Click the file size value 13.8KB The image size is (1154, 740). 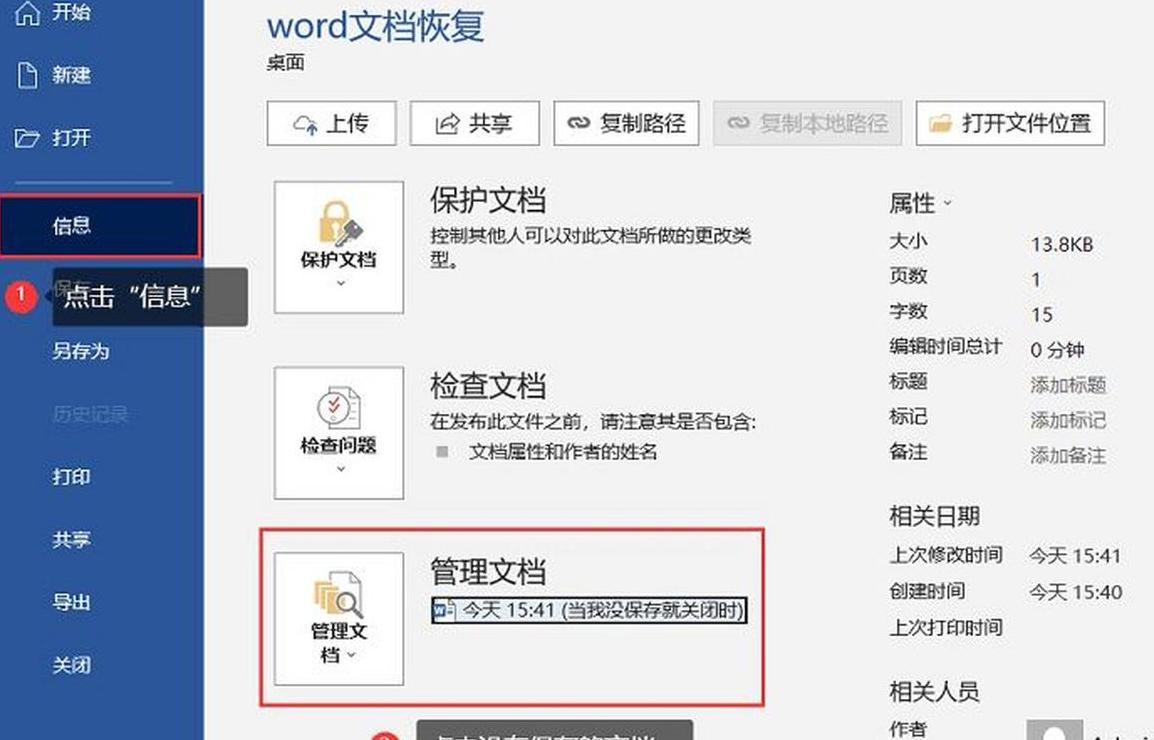point(1061,244)
